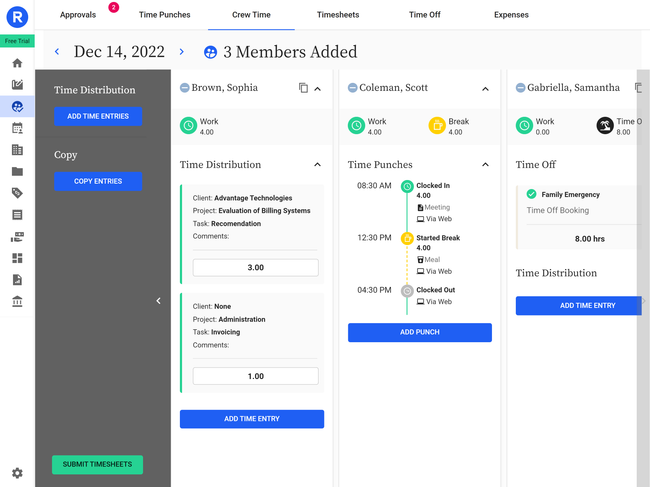Remove Samantha Gabriella using minus circle
Screen dimensions: 650x487
click(x=521, y=88)
